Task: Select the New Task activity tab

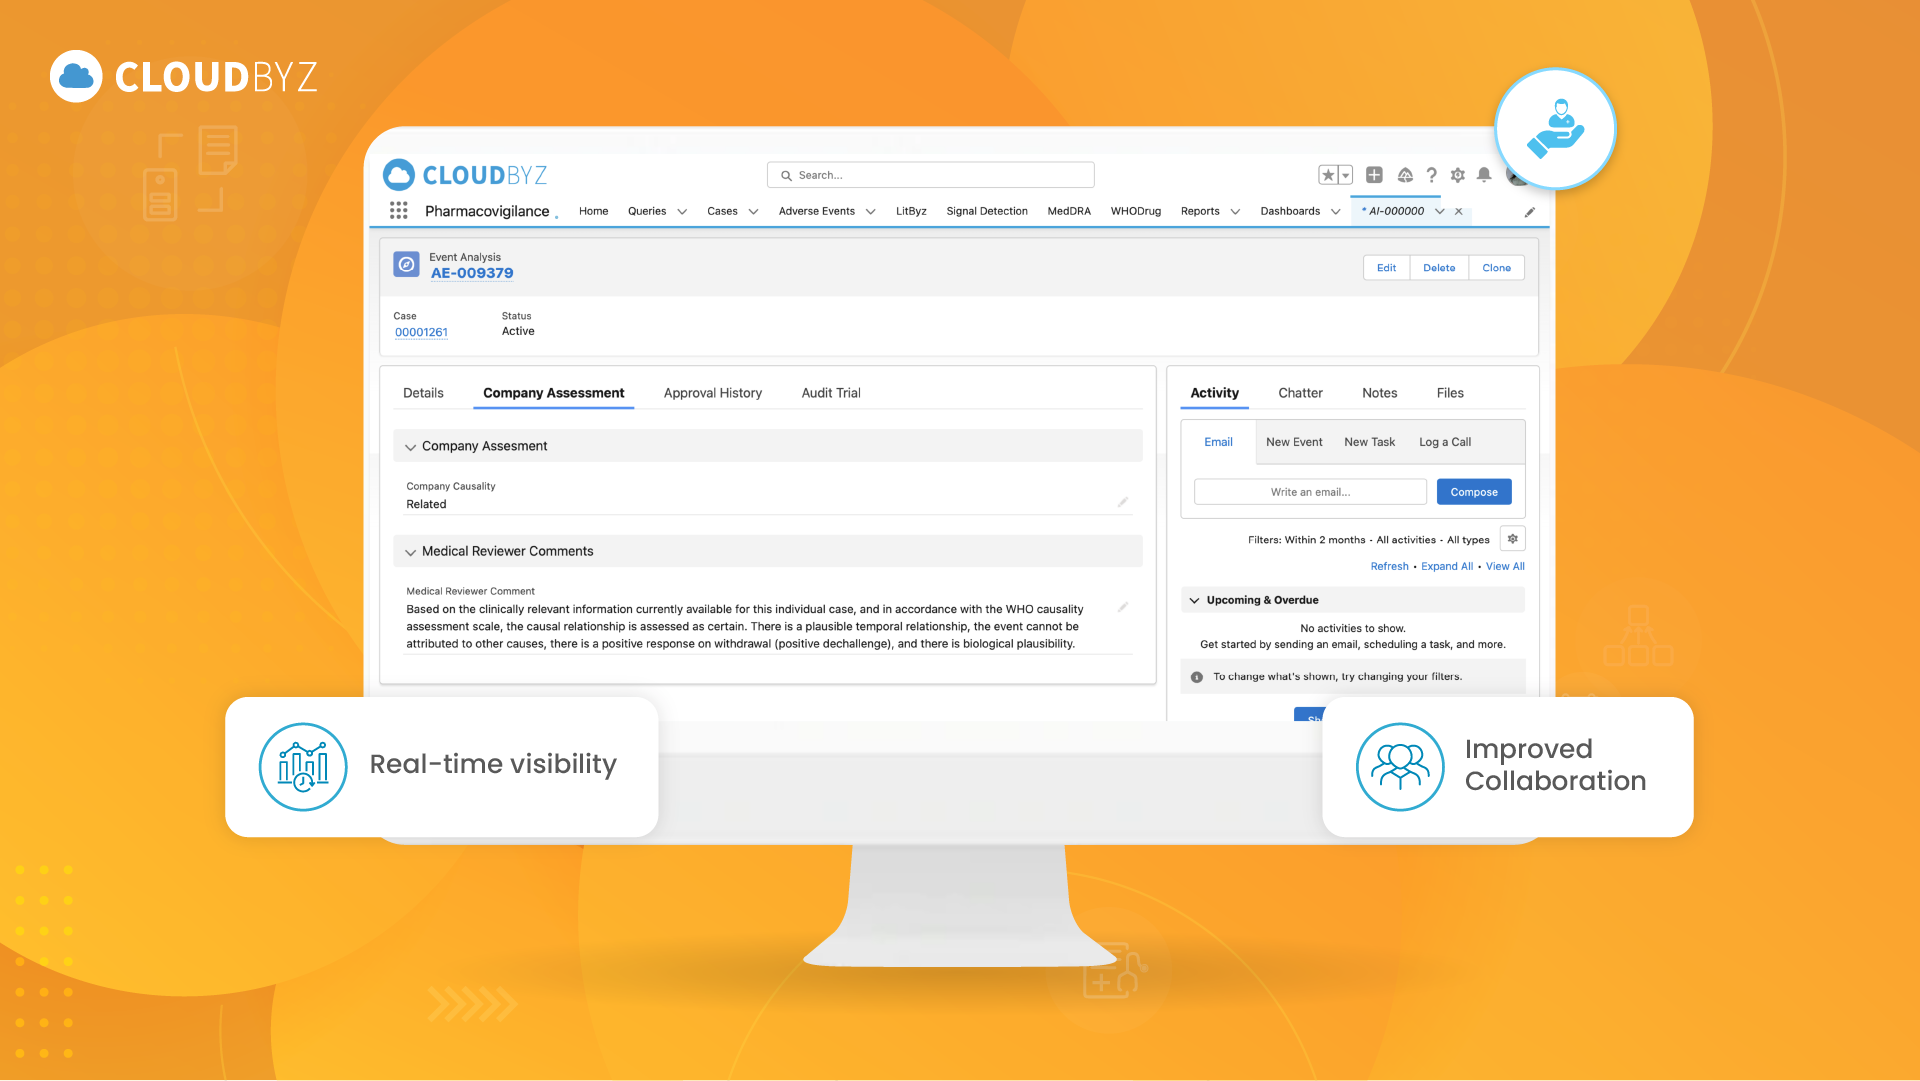Action: [1369, 442]
